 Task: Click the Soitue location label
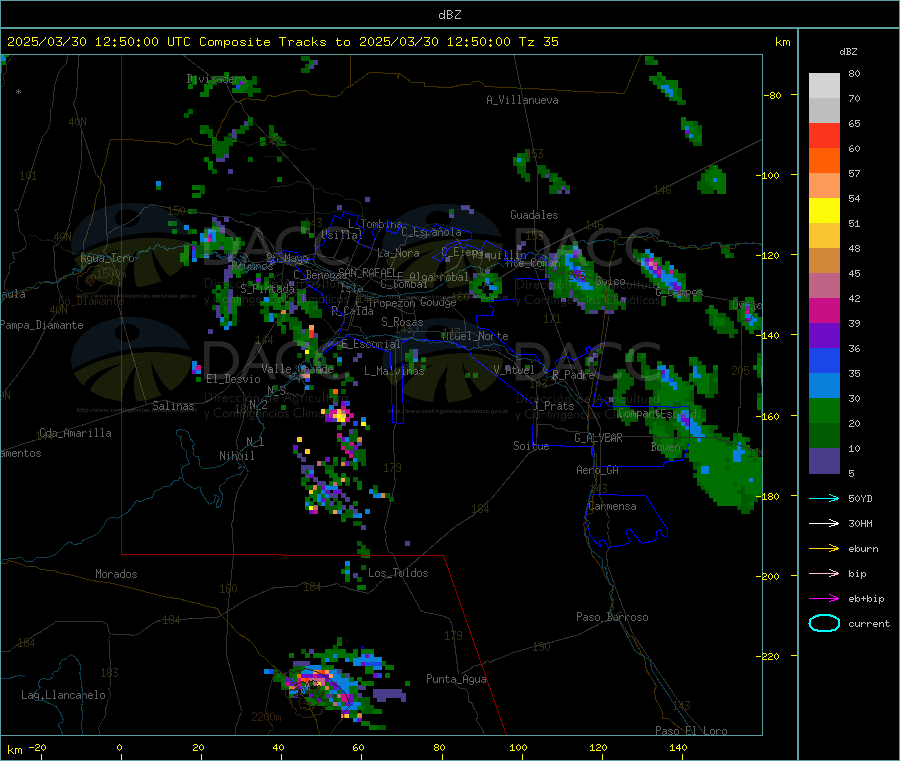click(531, 446)
